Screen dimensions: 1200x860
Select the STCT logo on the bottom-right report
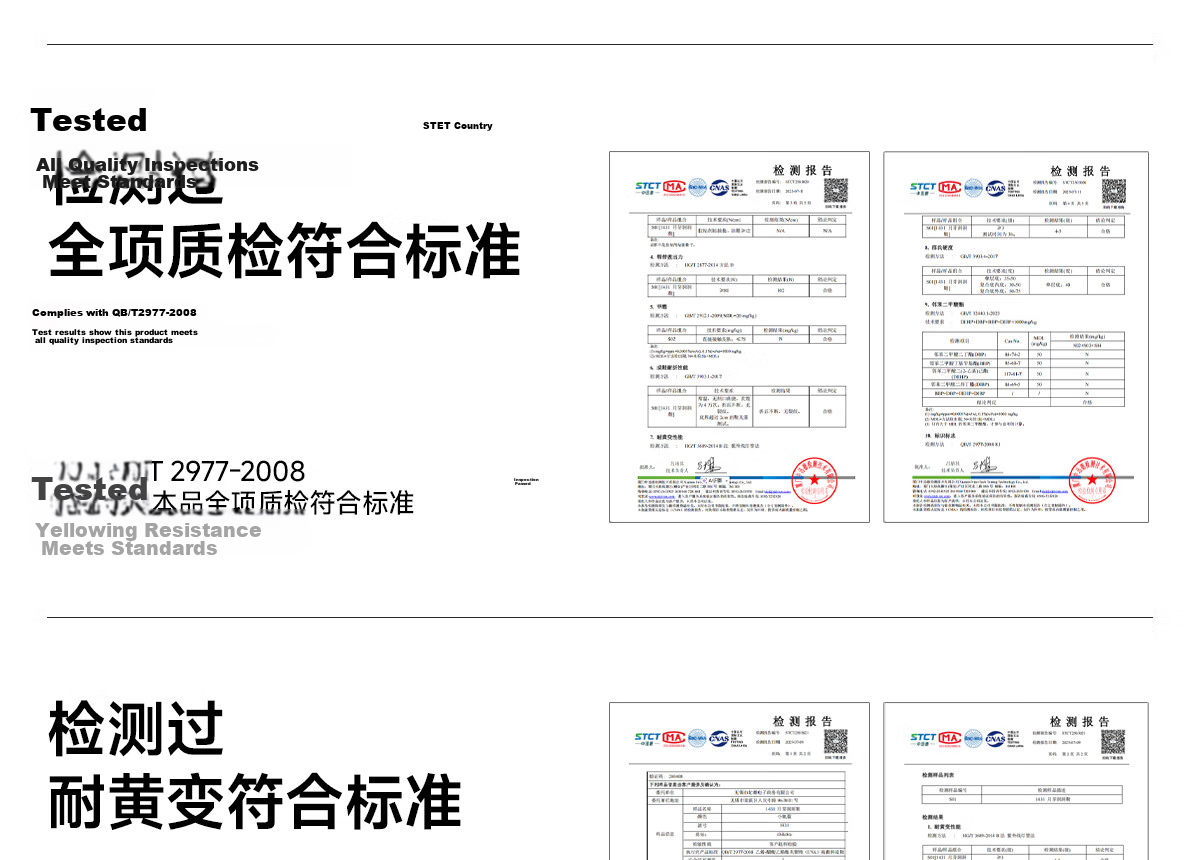tap(923, 738)
